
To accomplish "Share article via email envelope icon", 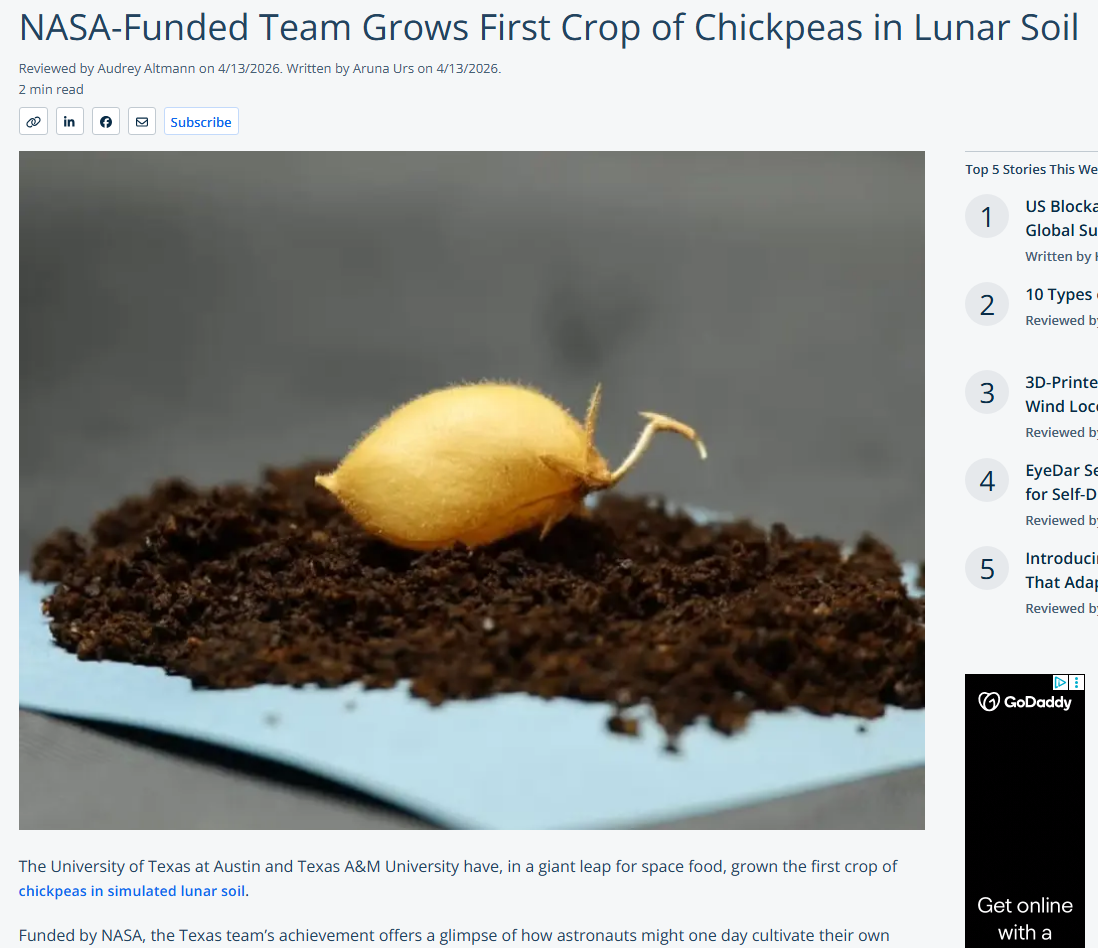I will [x=142, y=121].
